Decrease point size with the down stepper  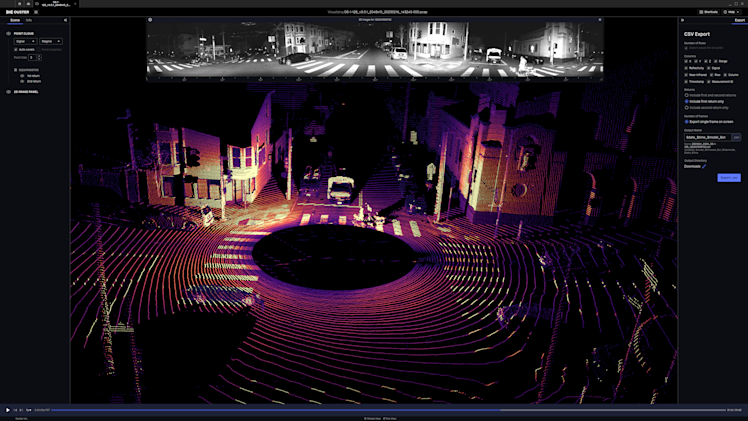39,59
